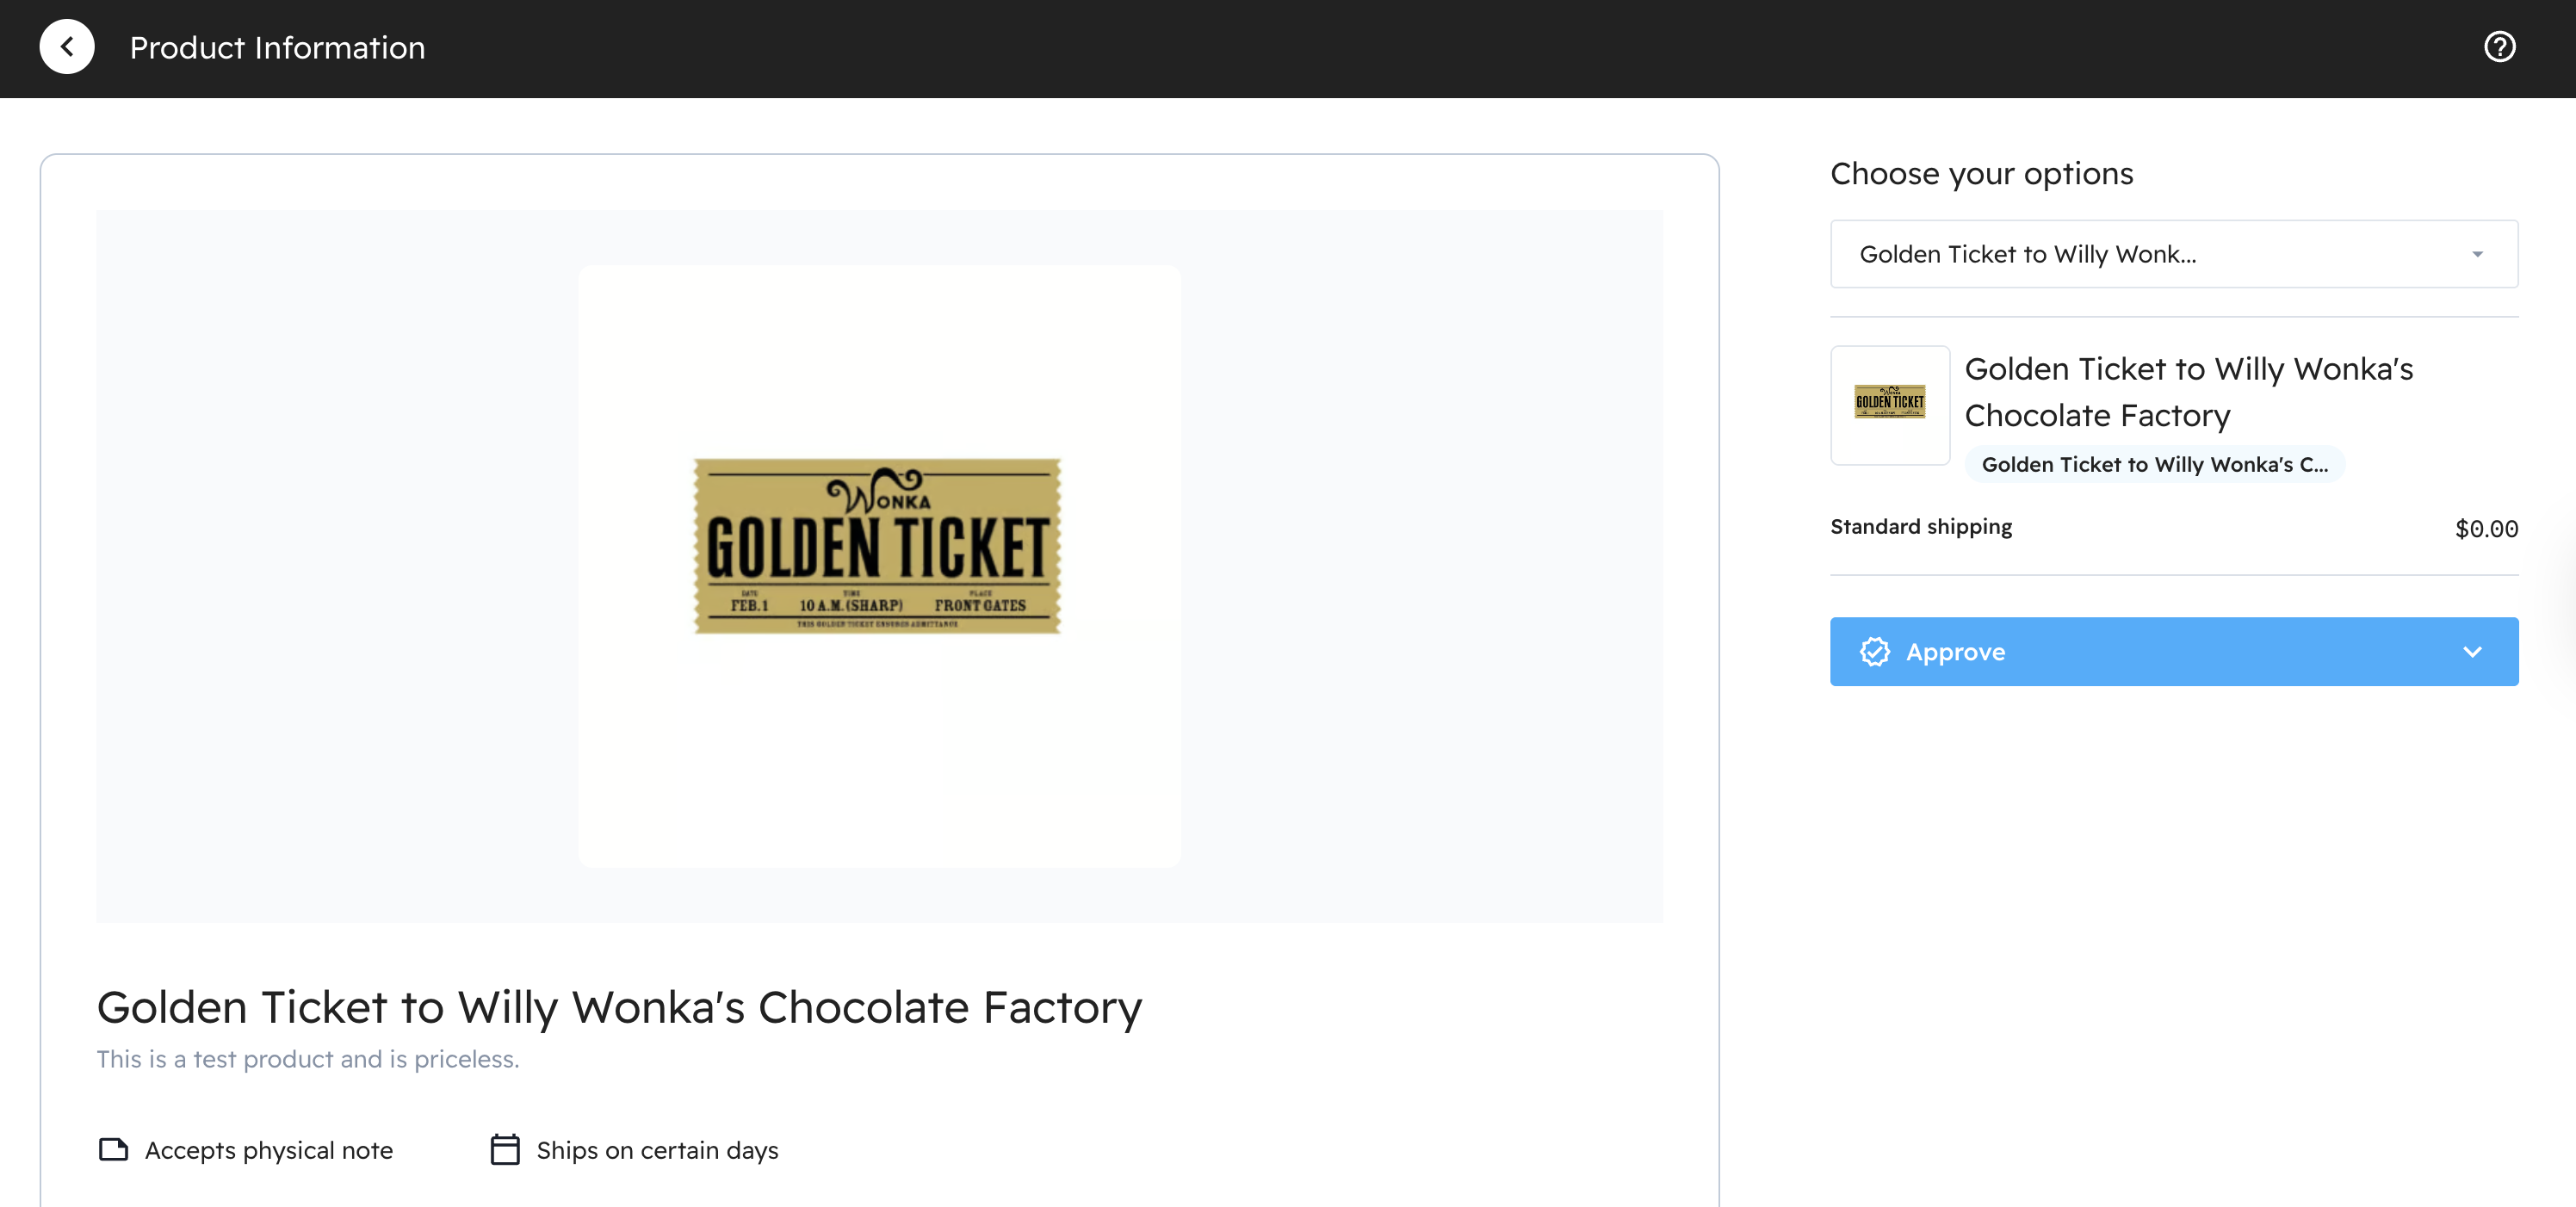Click the $0.00 shipping price
This screenshot has height=1207, width=2576.
click(2486, 529)
